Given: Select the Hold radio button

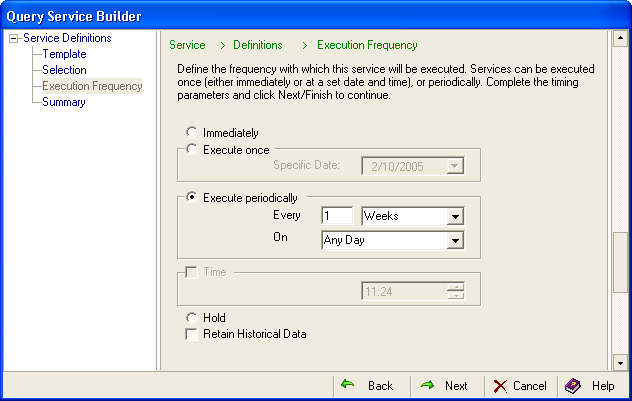Looking at the screenshot, I should click(191, 318).
